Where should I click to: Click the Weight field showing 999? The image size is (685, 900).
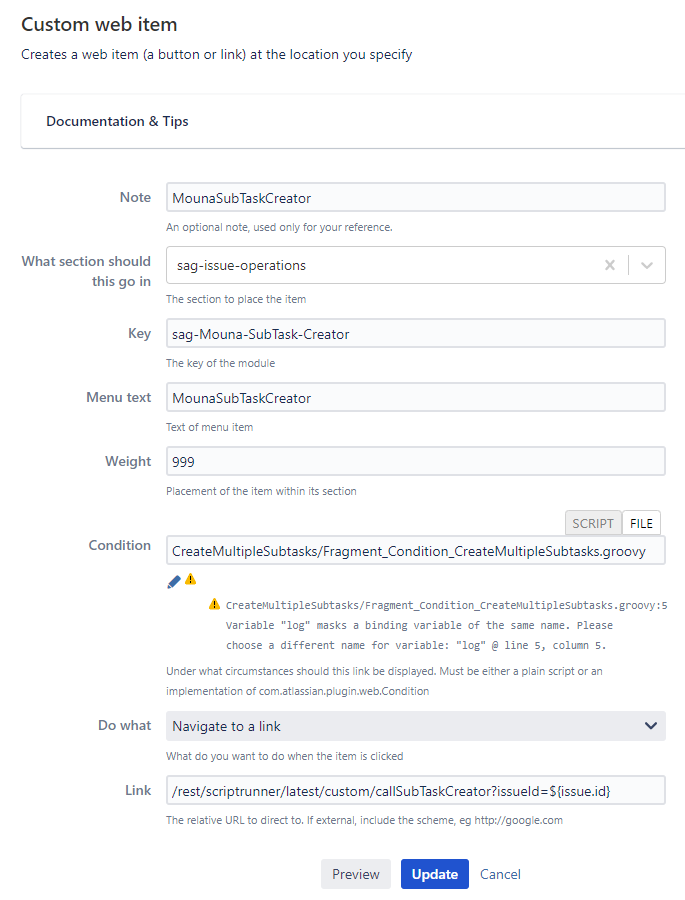pyautogui.click(x=416, y=461)
